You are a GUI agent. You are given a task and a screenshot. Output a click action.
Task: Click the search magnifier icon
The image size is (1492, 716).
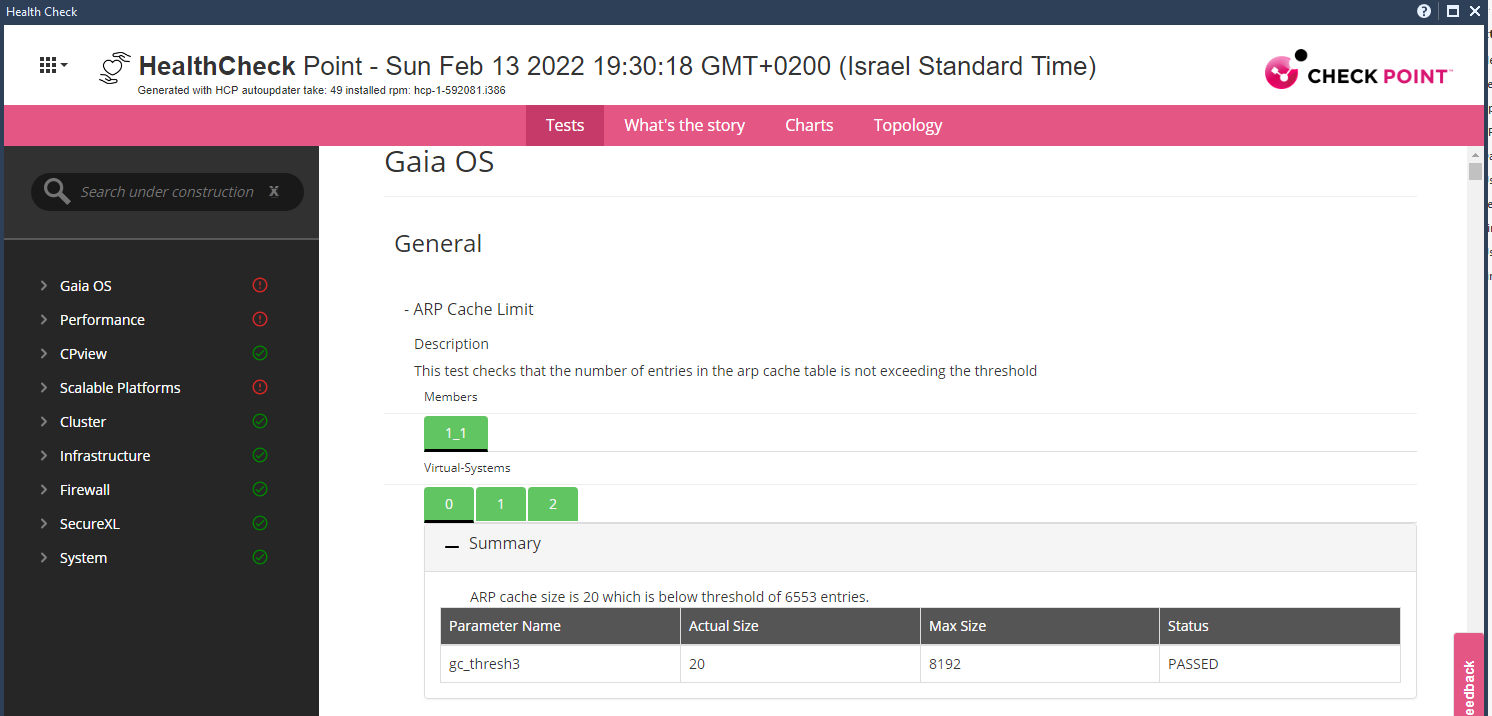pyautogui.click(x=56, y=190)
